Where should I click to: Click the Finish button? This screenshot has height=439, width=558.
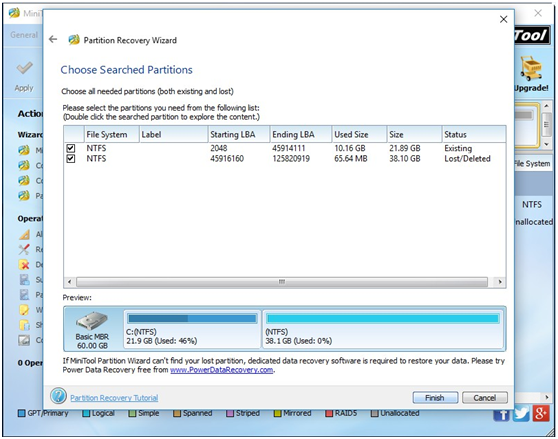tap(435, 397)
